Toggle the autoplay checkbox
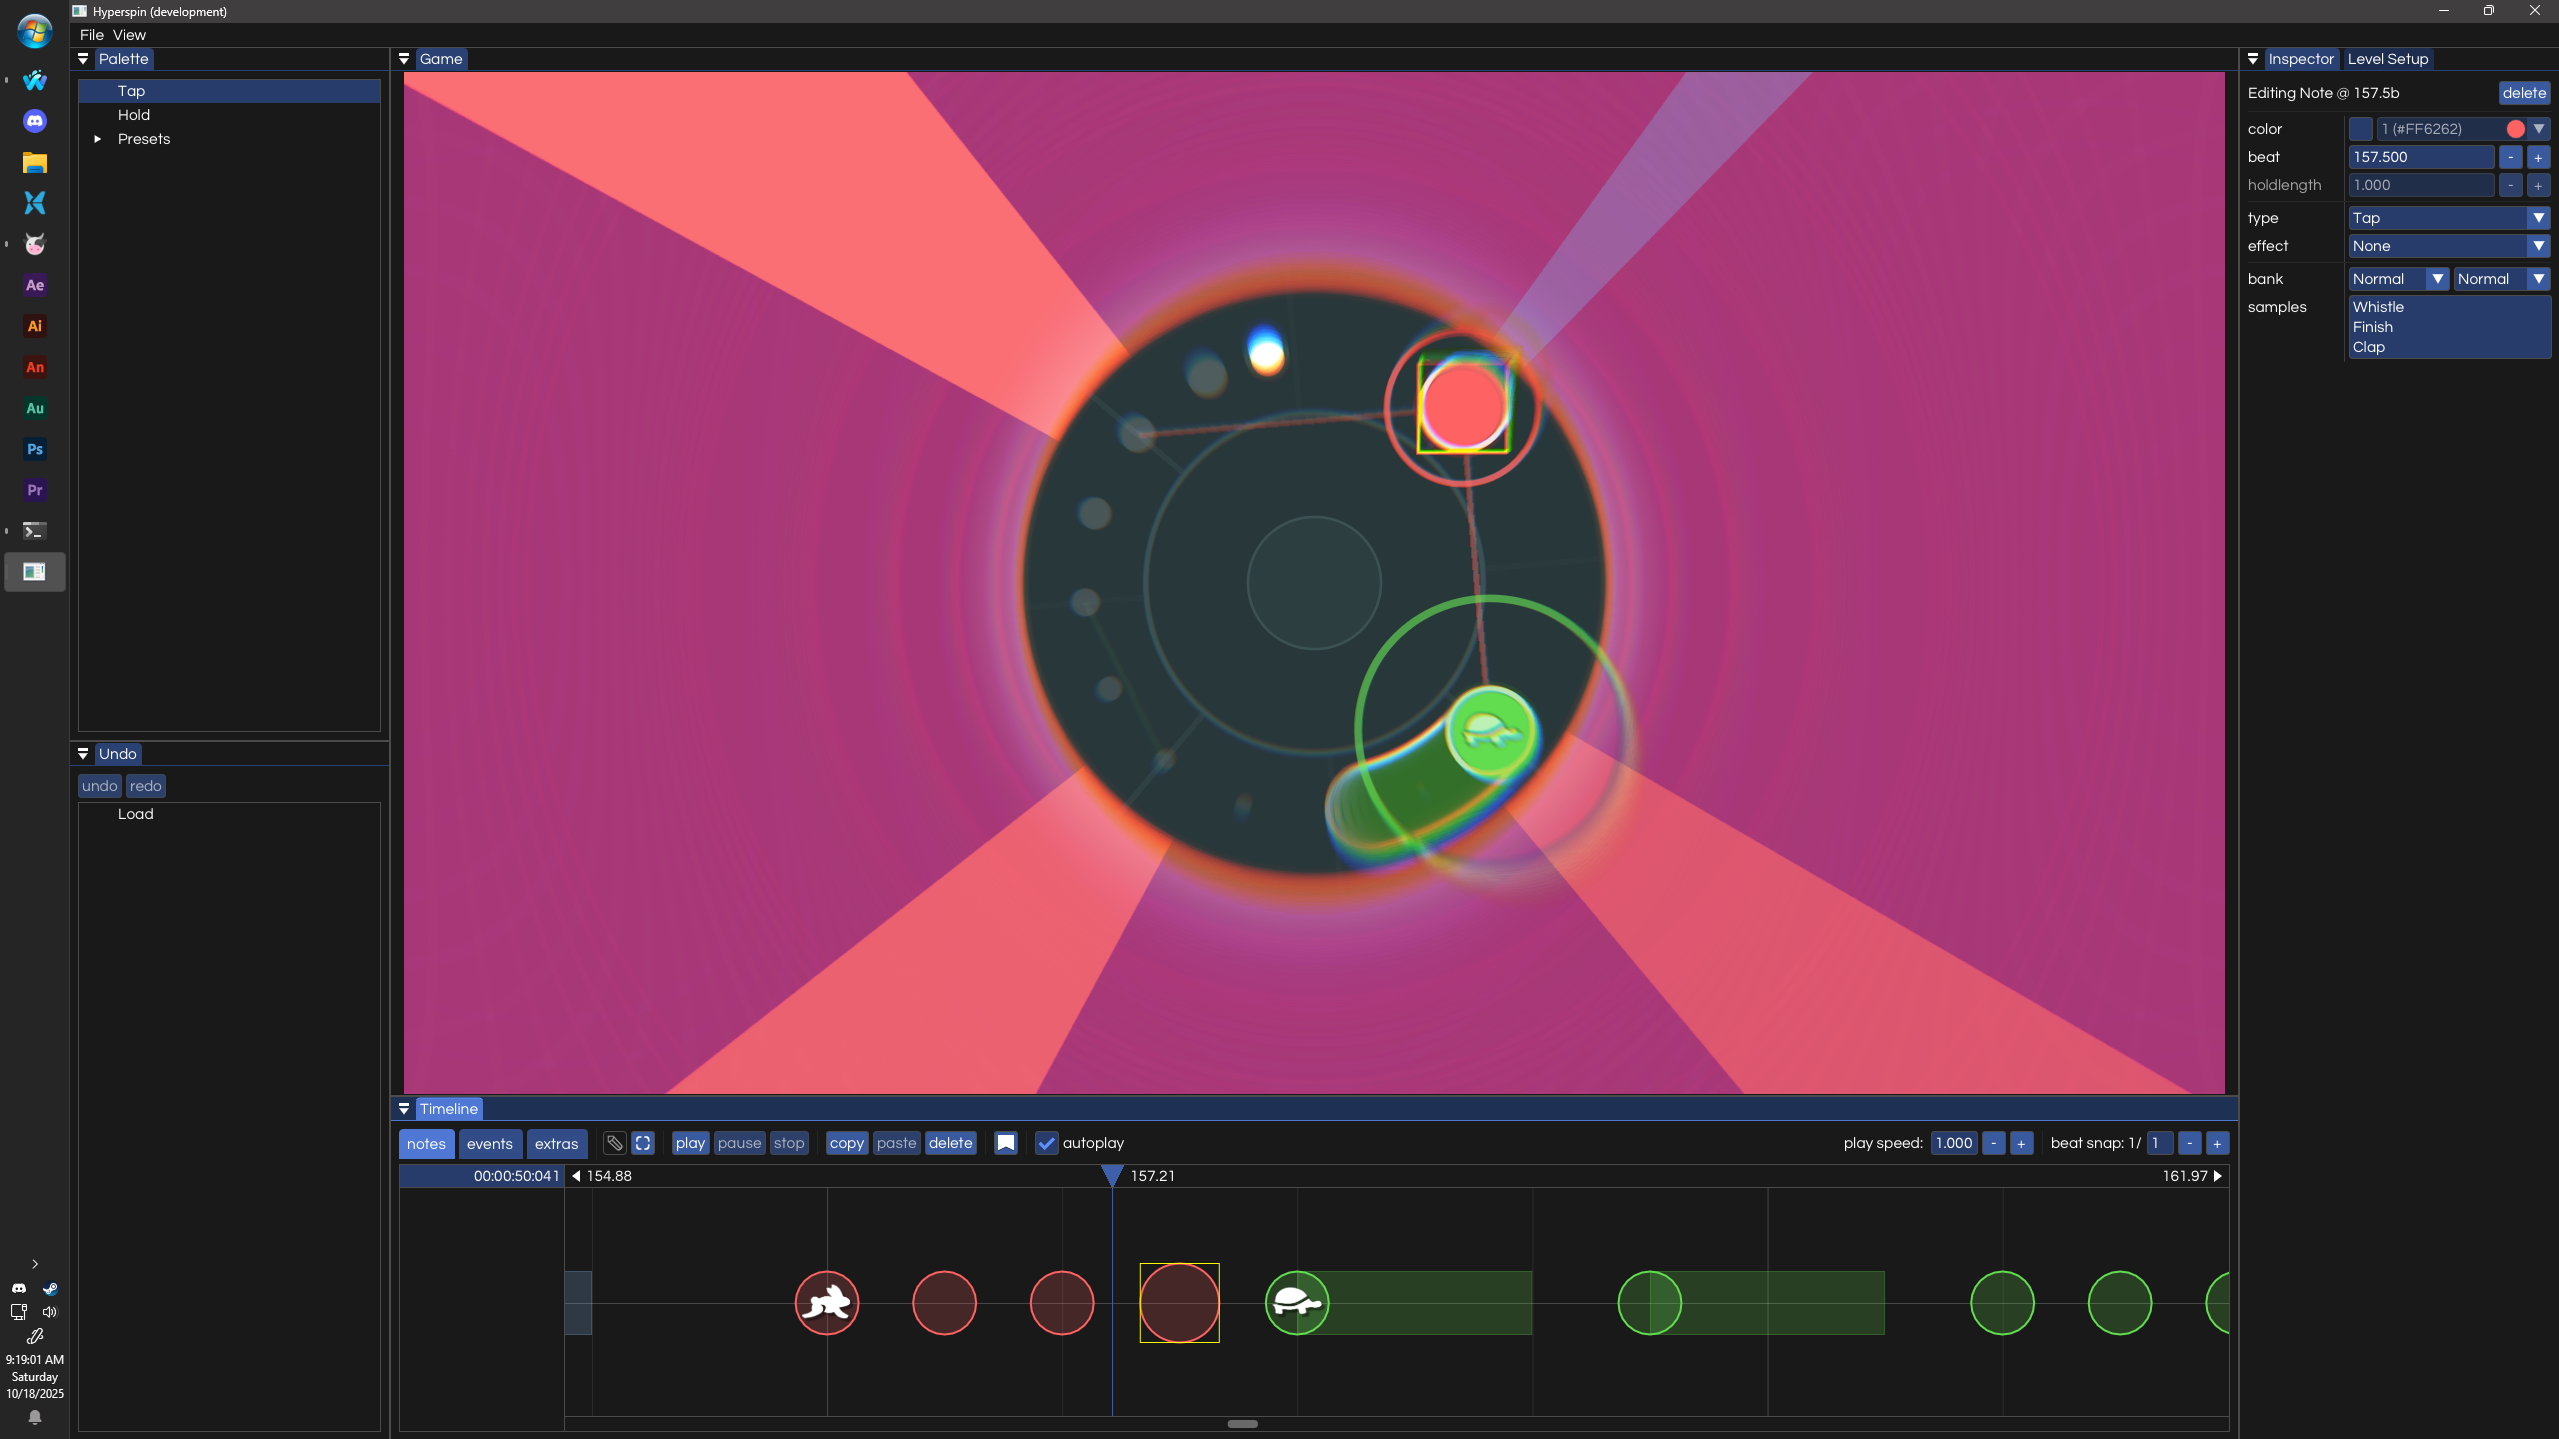The height and width of the screenshot is (1439, 2559). (x=1046, y=1143)
